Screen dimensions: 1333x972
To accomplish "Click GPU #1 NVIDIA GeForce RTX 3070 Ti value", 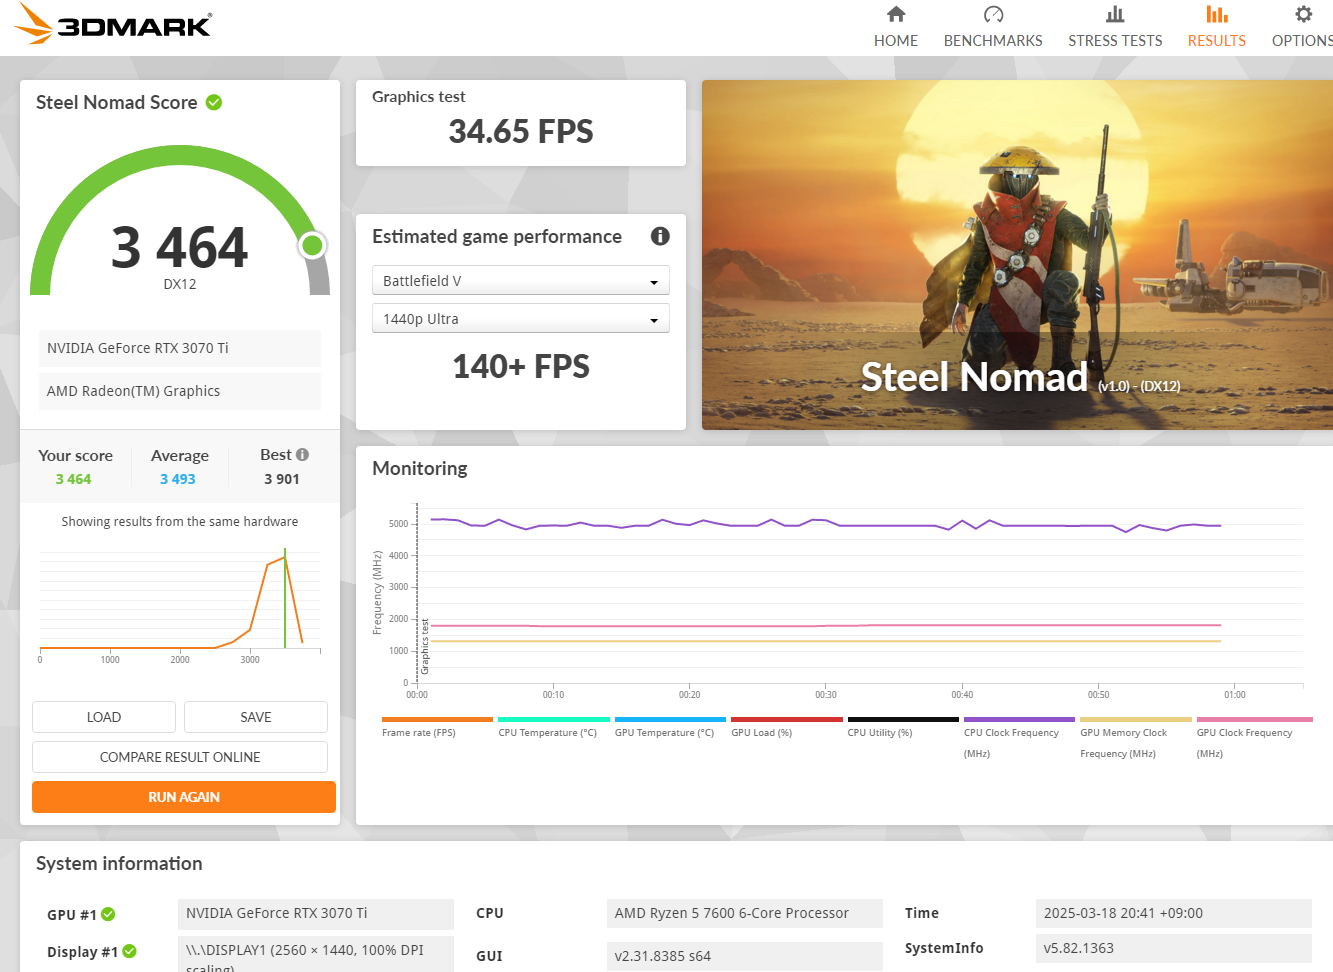I will click(x=316, y=913).
